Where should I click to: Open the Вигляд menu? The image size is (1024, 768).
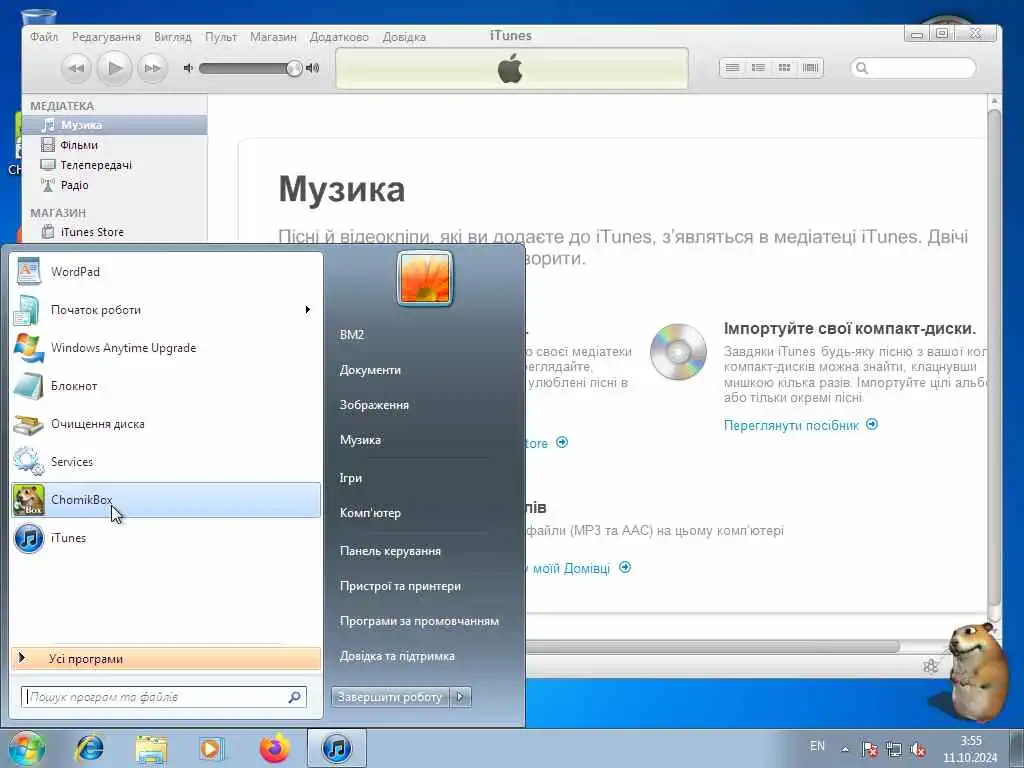(x=172, y=37)
